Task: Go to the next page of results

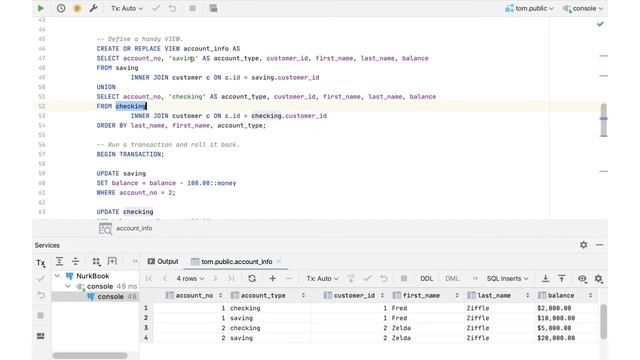Action: click(x=215, y=278)
